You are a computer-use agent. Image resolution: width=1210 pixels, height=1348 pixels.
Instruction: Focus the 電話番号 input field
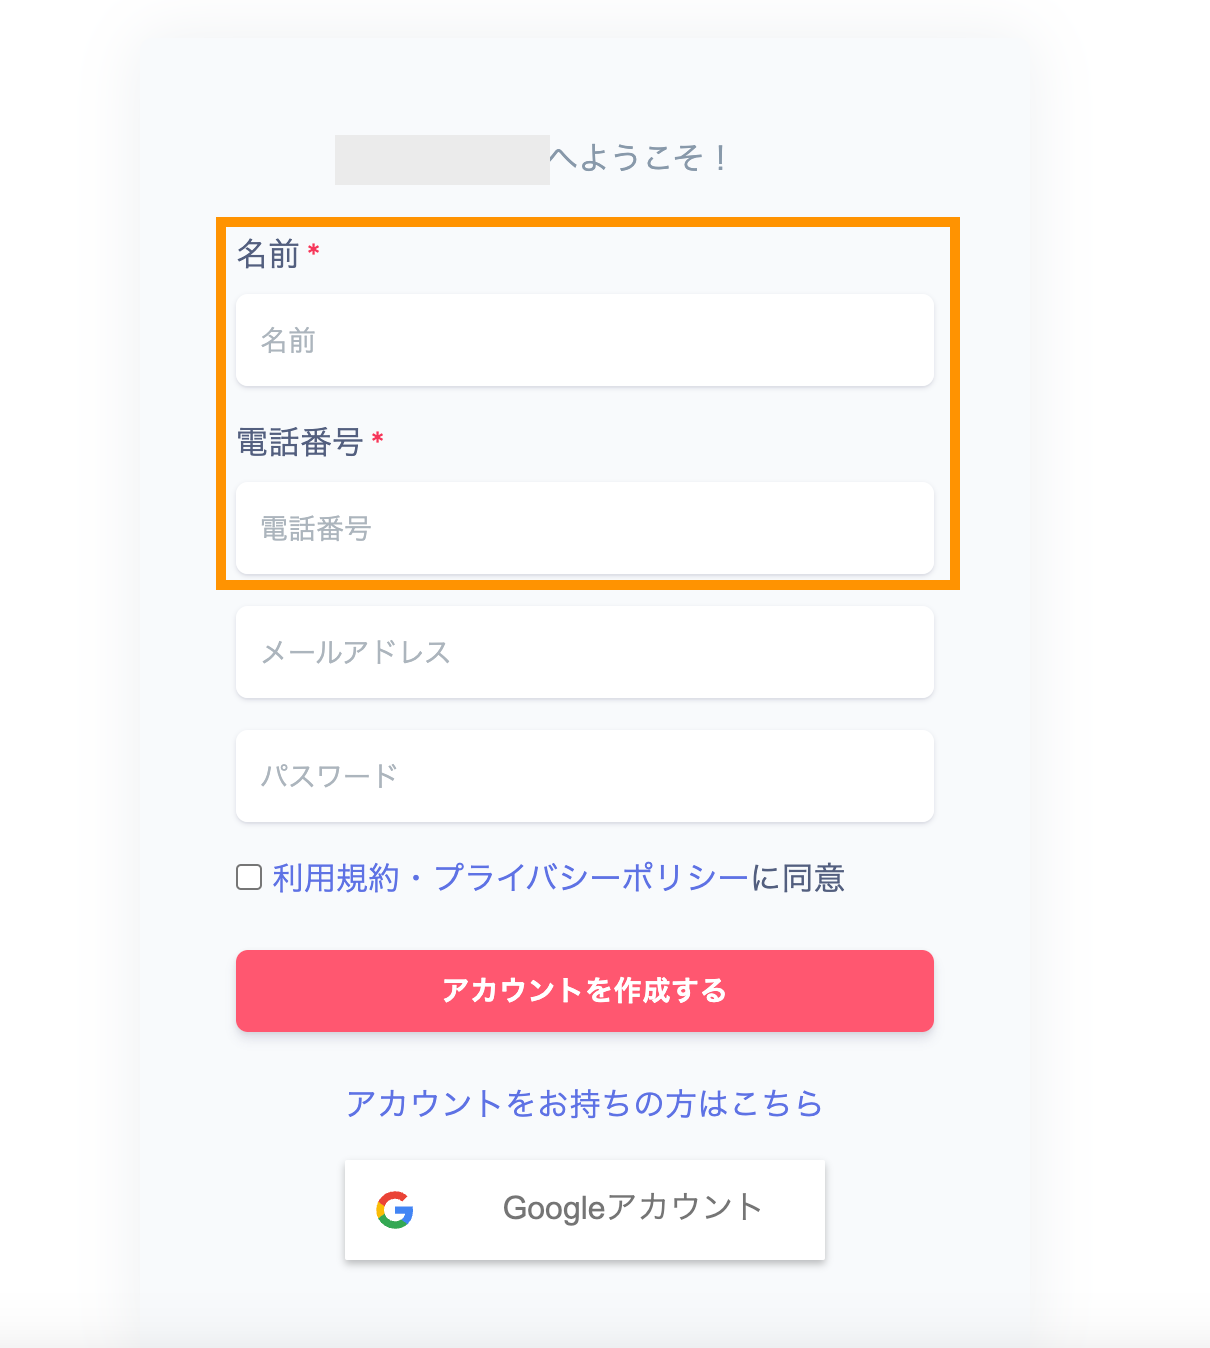coord(584,529)
